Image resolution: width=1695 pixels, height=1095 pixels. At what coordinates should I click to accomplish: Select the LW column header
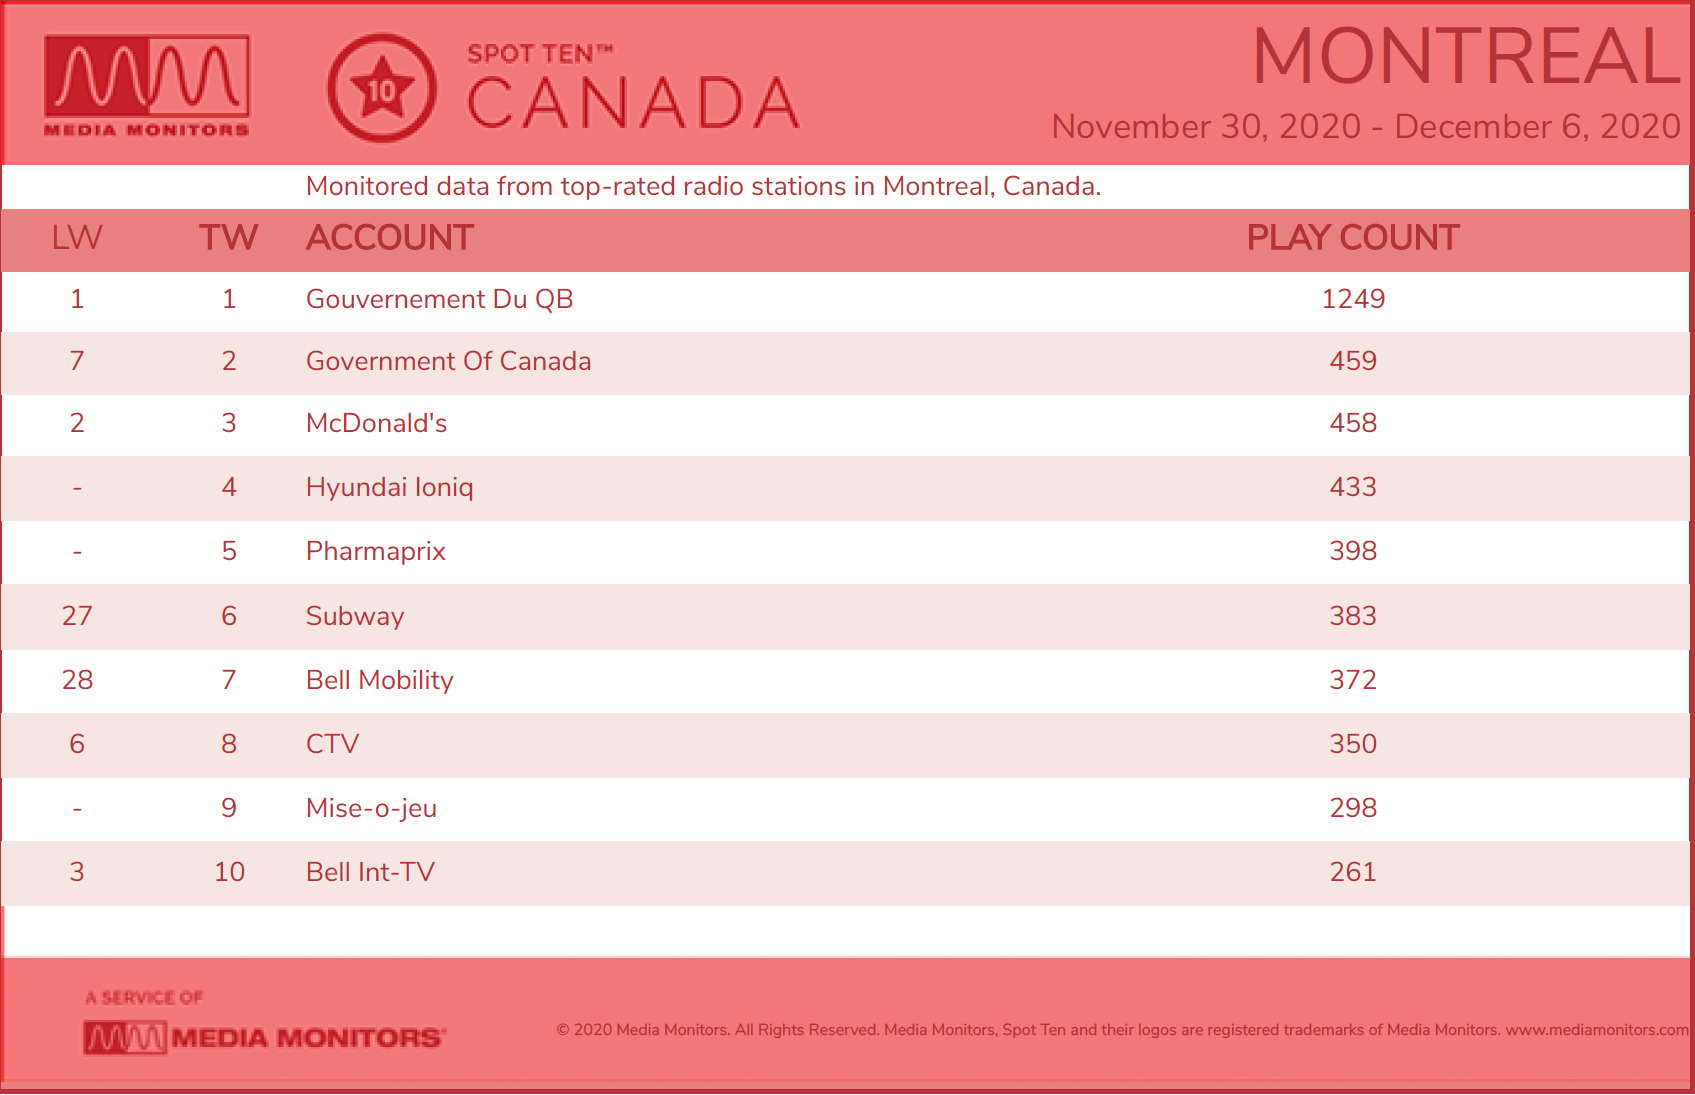pyautogui.click(x=77, y=238)
